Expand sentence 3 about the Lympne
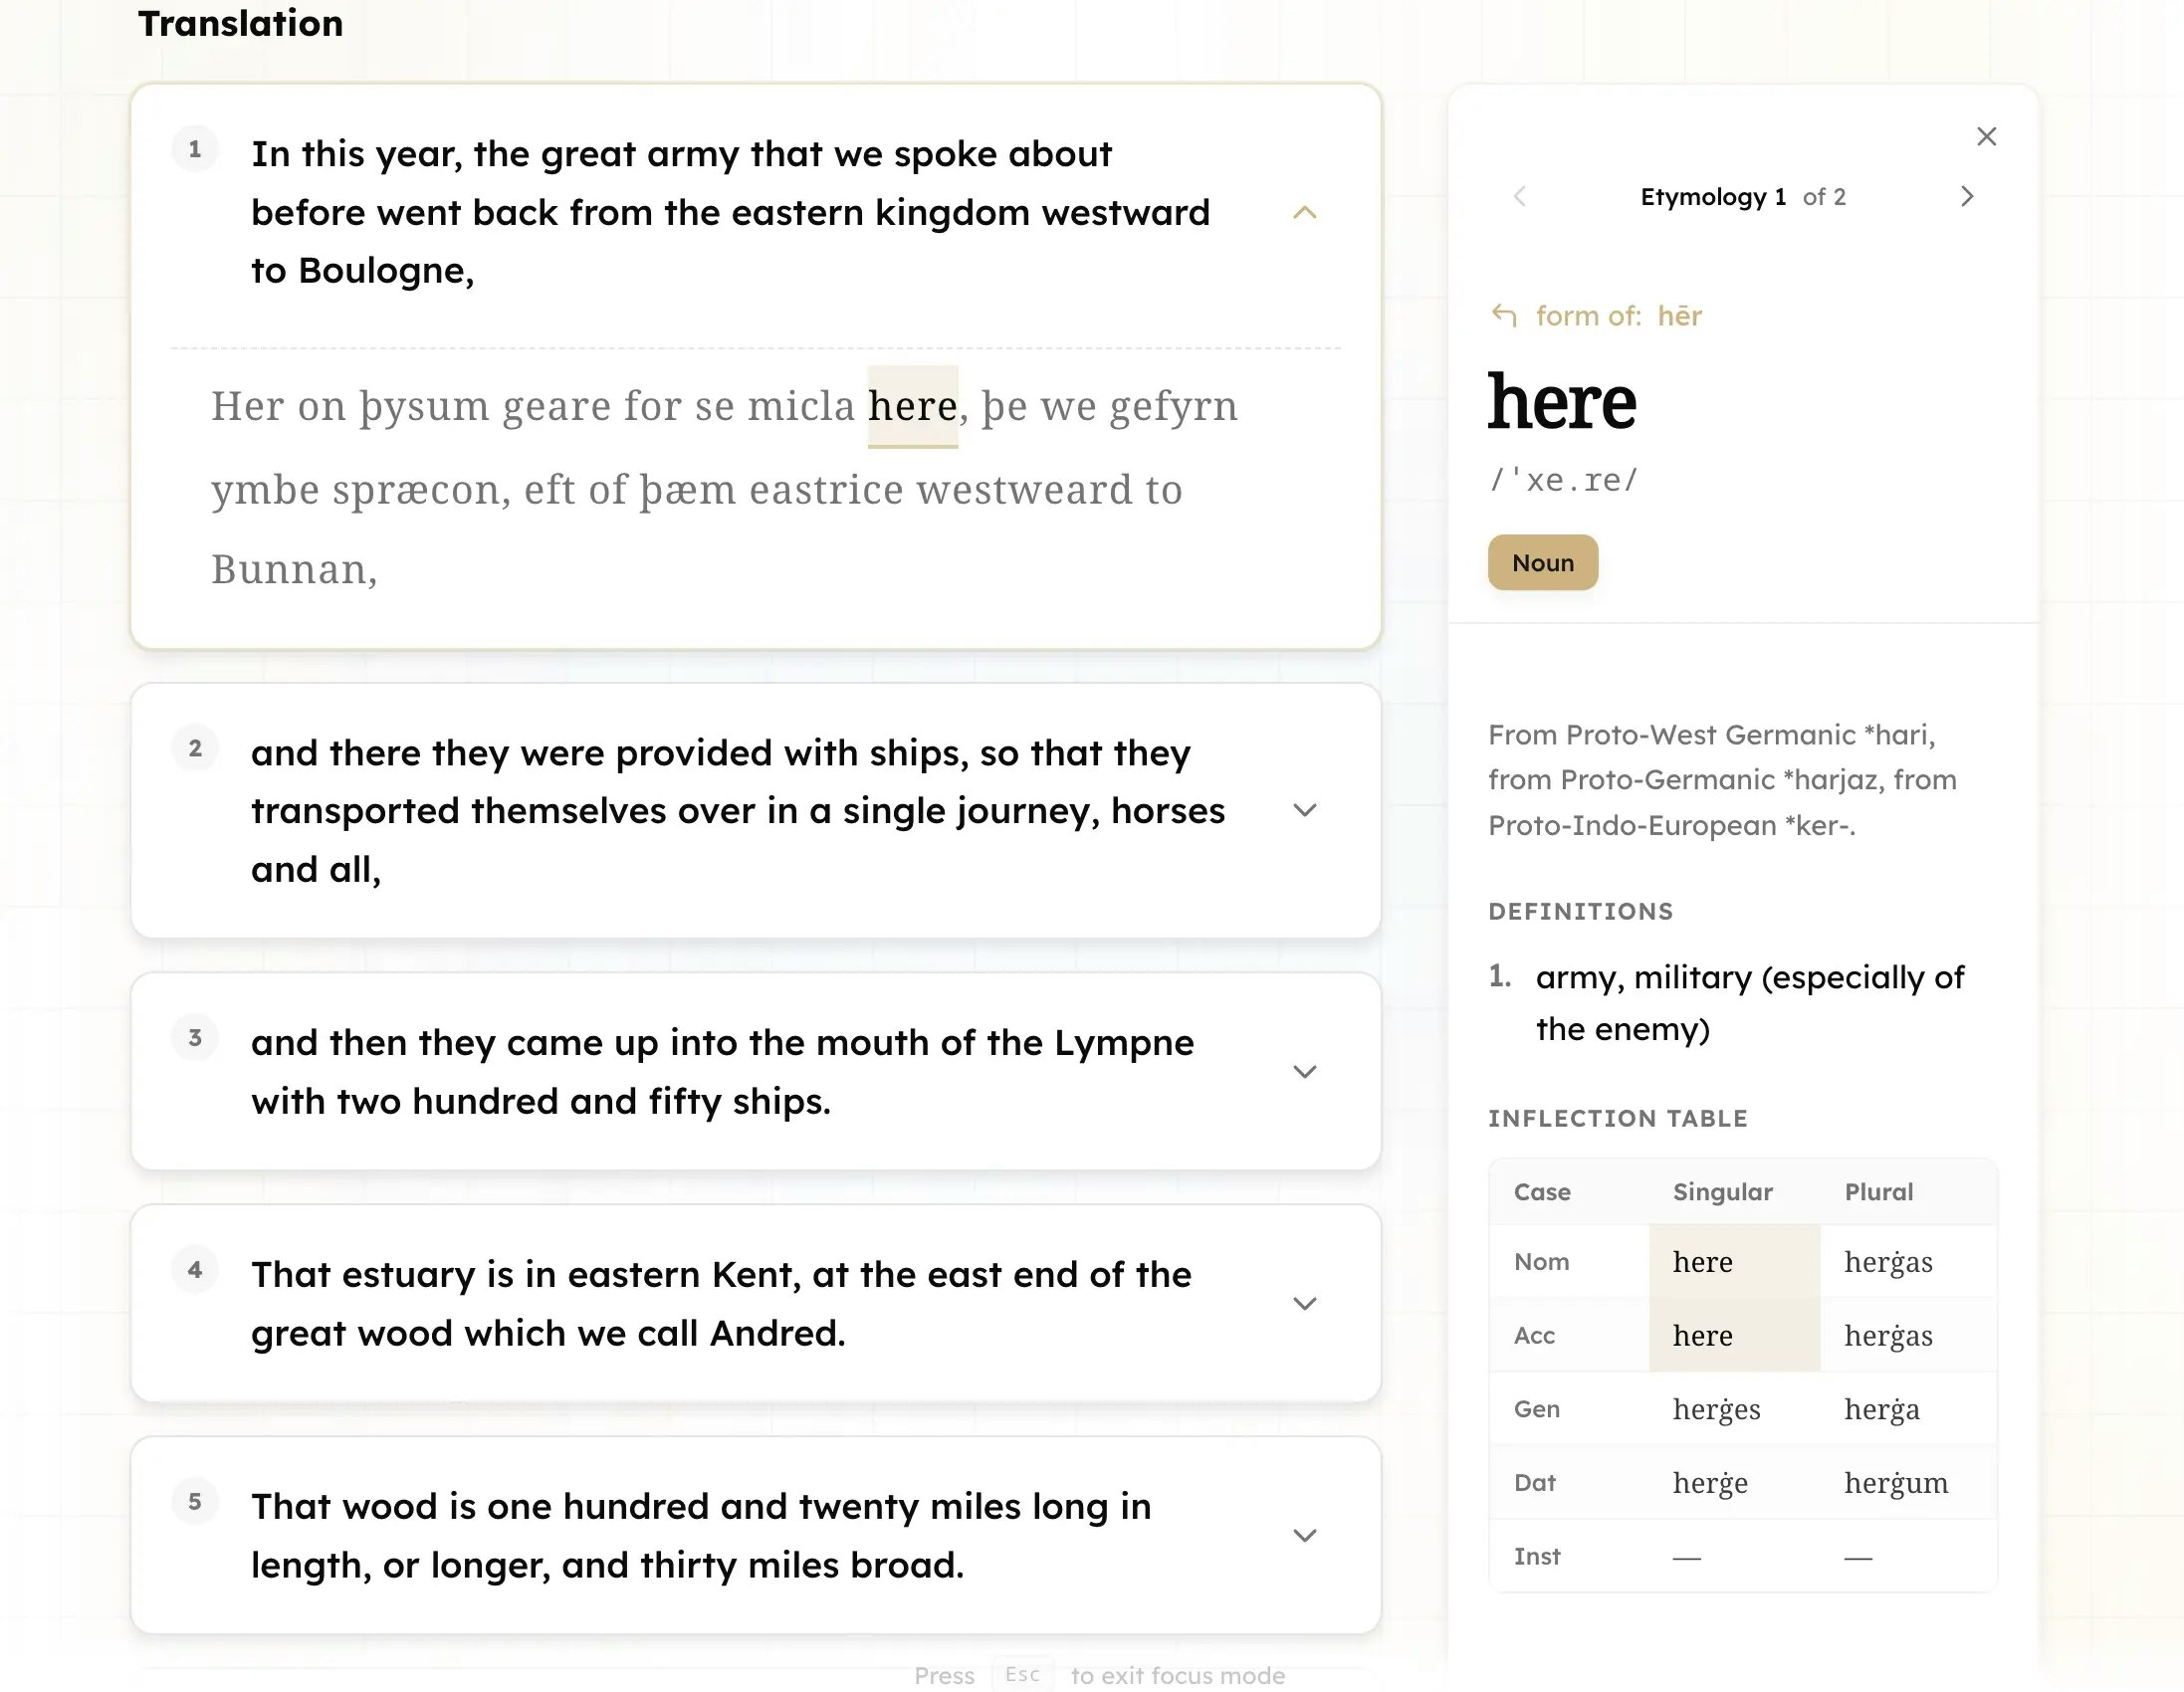Screen dimensions: 2184x1692 pos(1304,1071)
